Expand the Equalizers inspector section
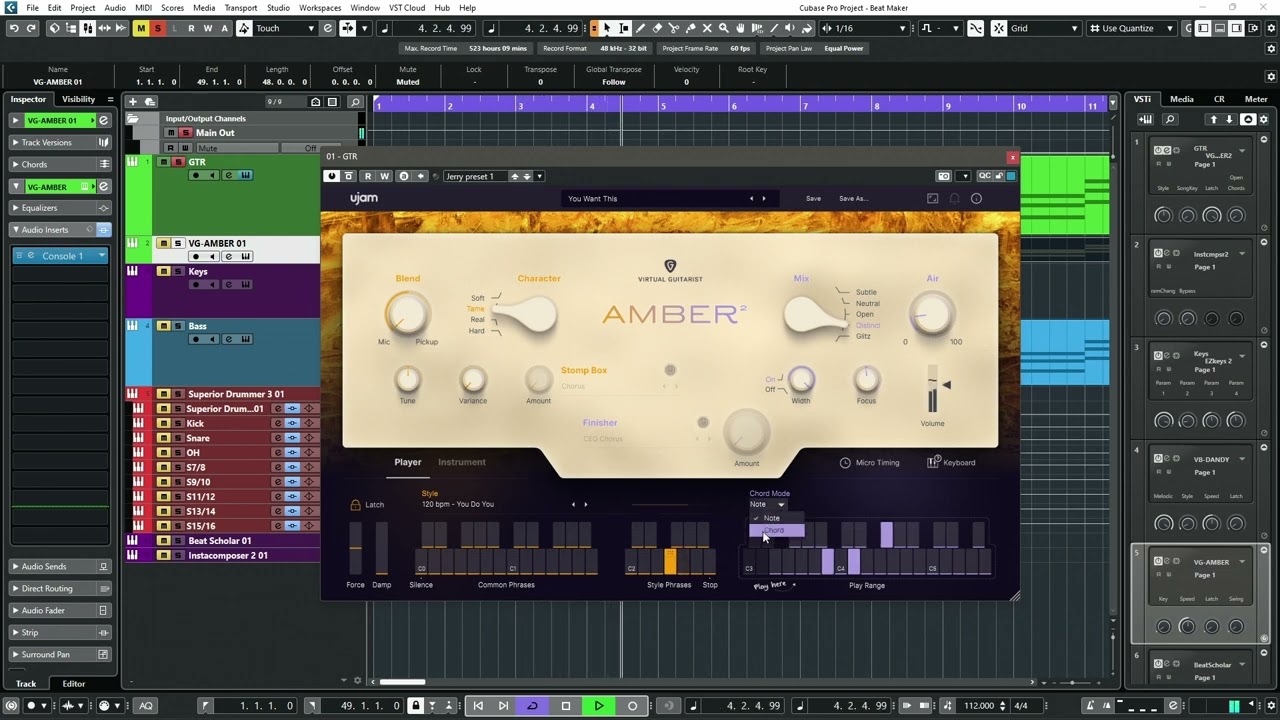Image resolution: width=1280 pixels, height=720 pixels. point(61,208)
